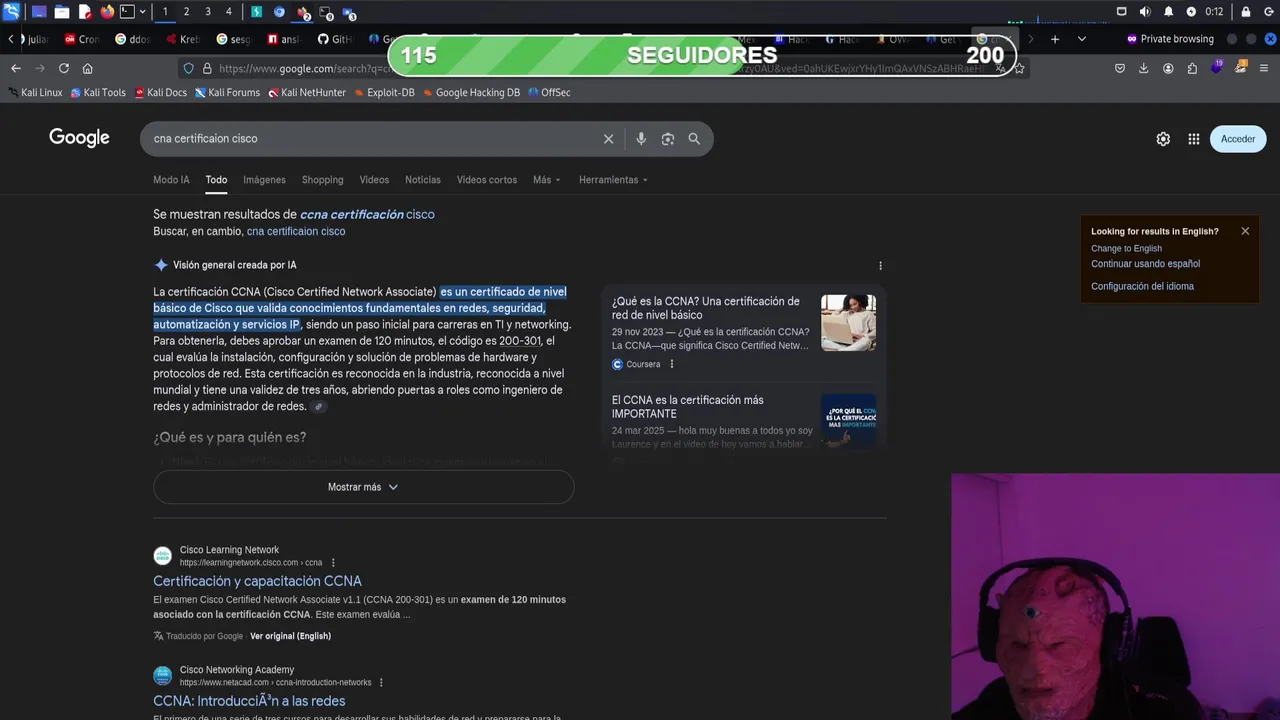Screen dimensions: 1280x720
Task: Open a new browser tab
Action: 1054,39
